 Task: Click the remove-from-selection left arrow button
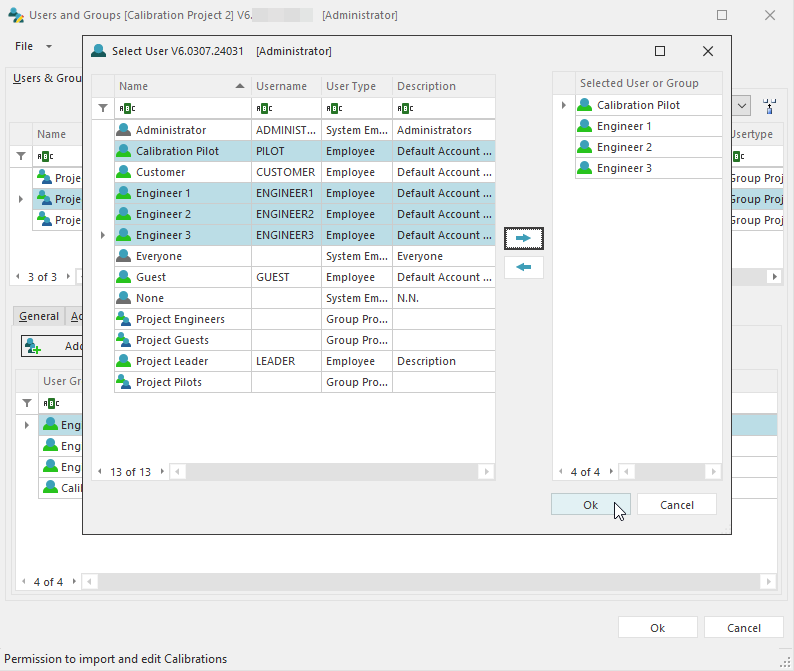[523, 267]
